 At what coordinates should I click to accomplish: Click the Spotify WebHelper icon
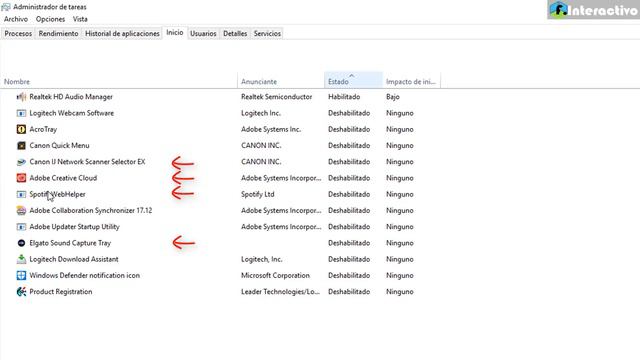pos(21,194)
